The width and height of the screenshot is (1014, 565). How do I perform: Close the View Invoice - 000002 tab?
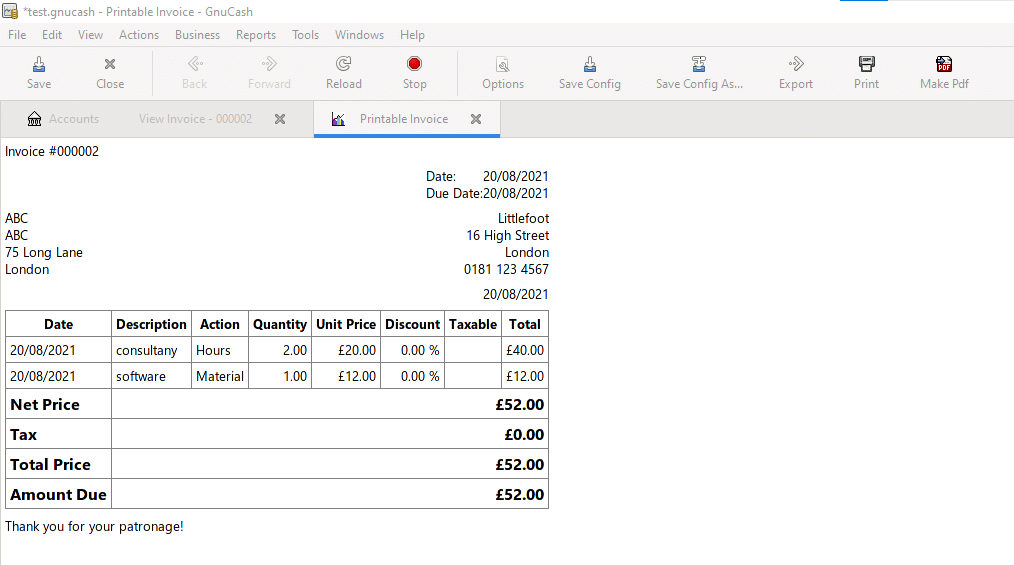[x=280, y=119]
